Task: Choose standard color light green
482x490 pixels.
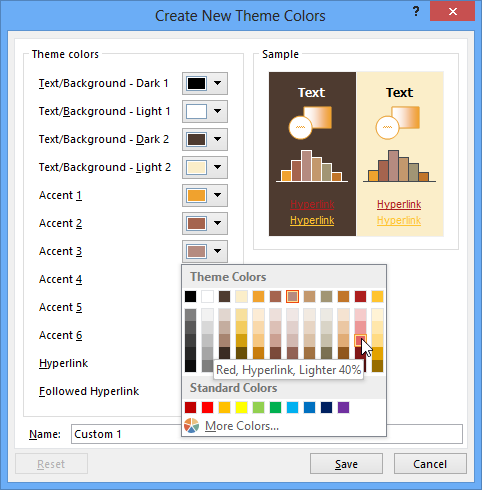Action: 258,407
